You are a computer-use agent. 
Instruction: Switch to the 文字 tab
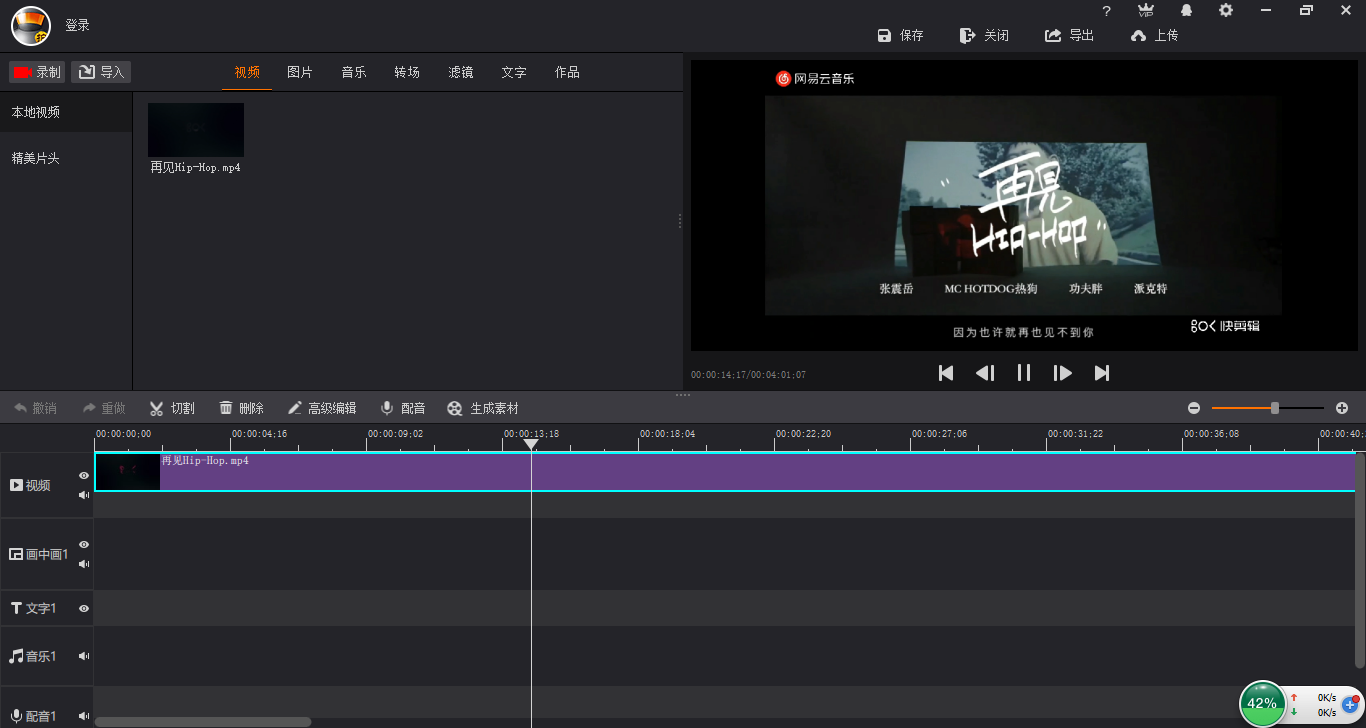click(x=514, y=72)
